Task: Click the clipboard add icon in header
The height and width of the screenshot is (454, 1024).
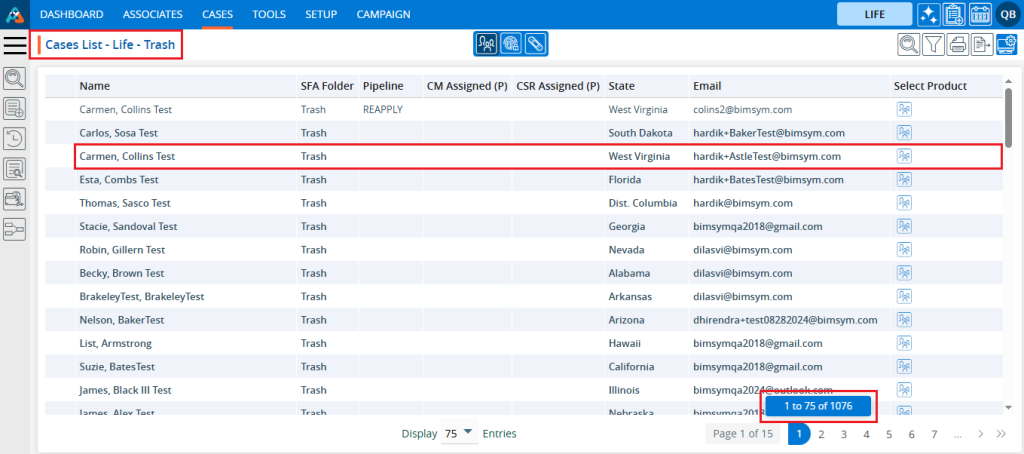Action: (953, 14)
